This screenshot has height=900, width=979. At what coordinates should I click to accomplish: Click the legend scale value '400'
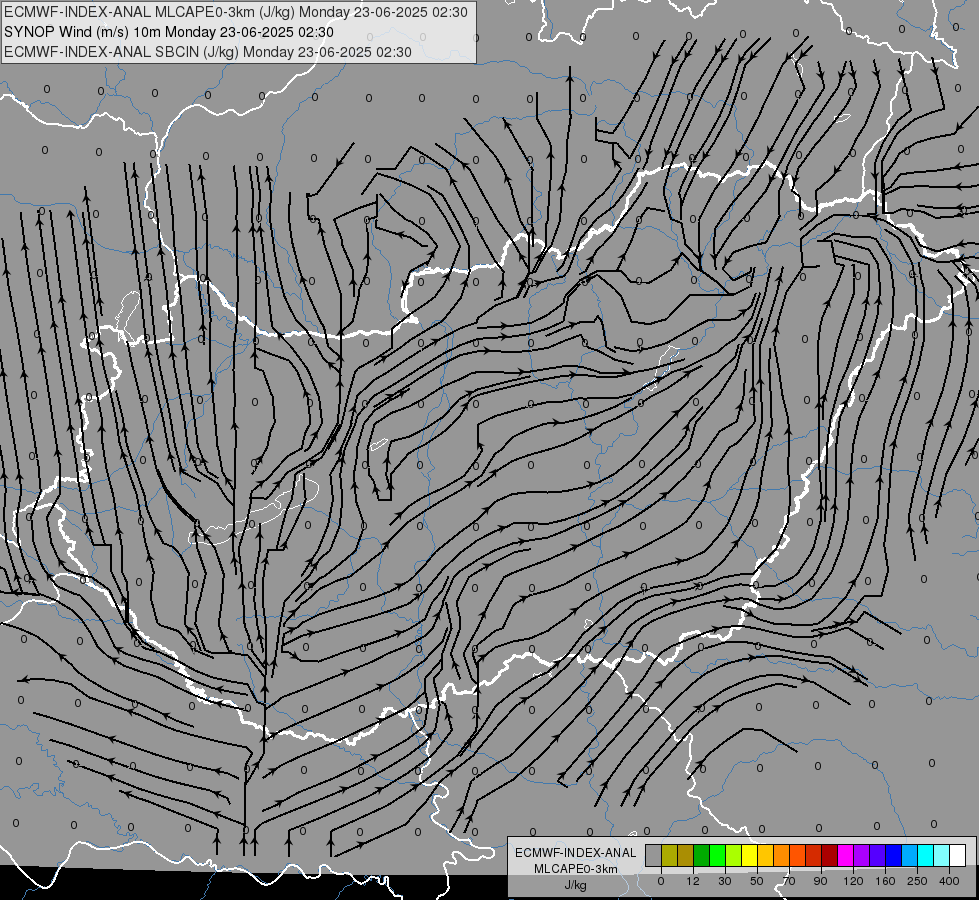coord(949,881)
